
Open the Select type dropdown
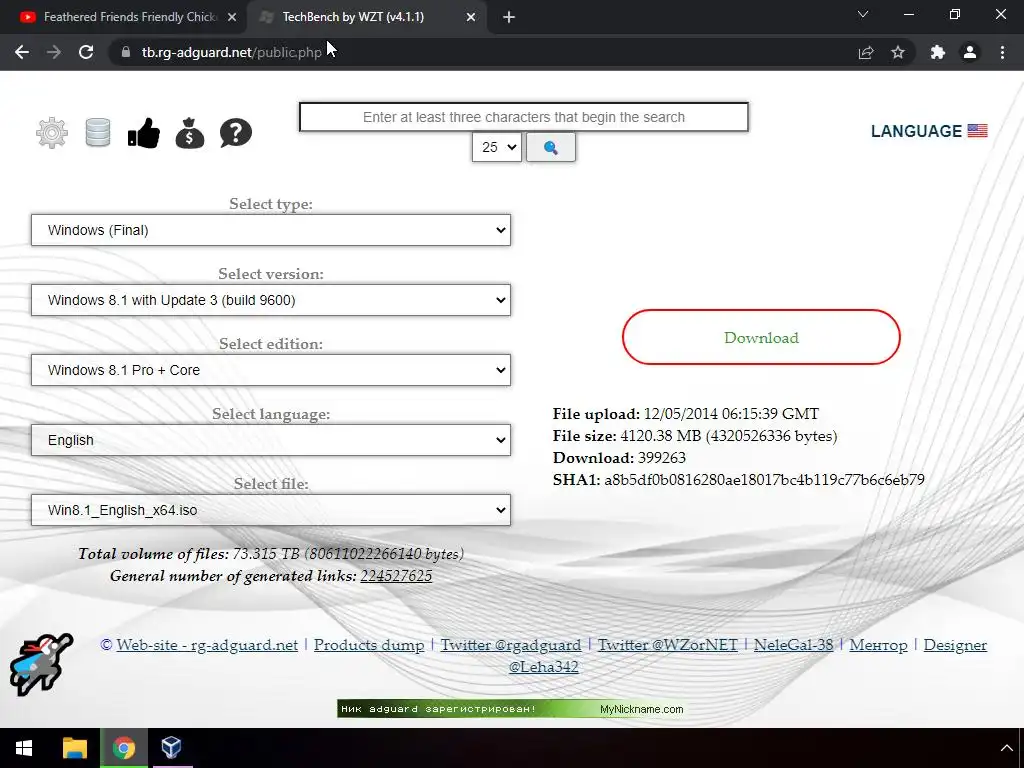271,230
